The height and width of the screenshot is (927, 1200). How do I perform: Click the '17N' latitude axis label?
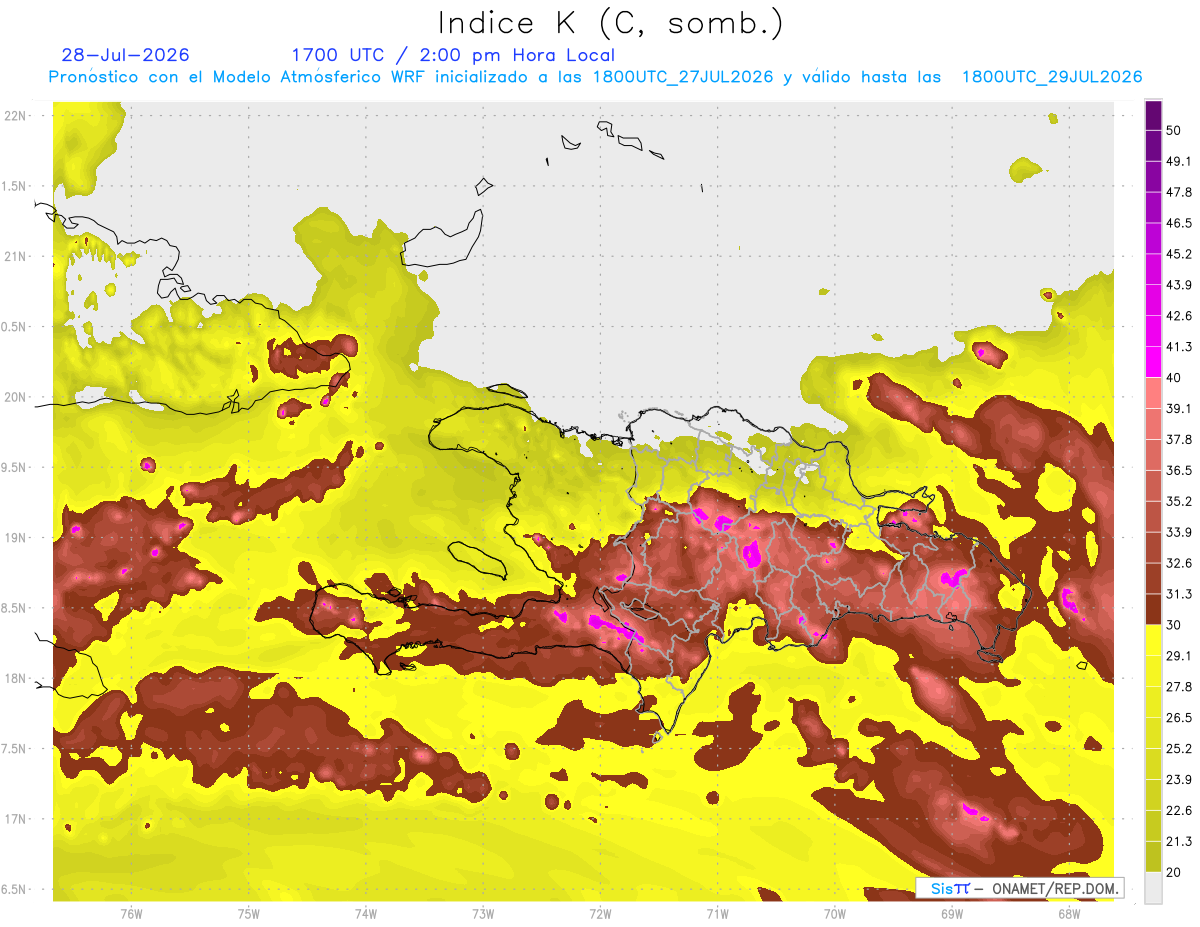click(16, 820)
